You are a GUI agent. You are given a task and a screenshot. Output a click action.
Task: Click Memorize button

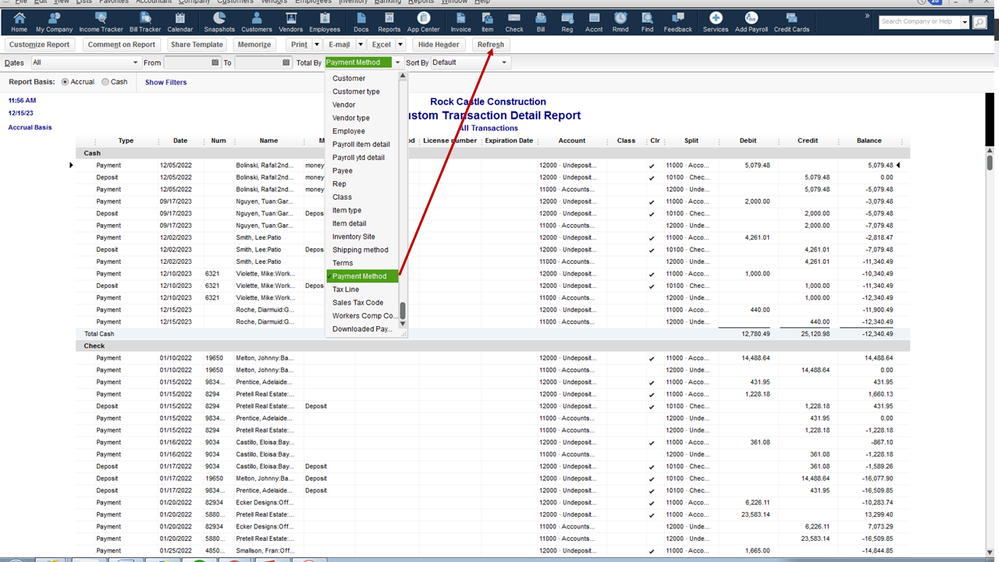click(254, 45)
